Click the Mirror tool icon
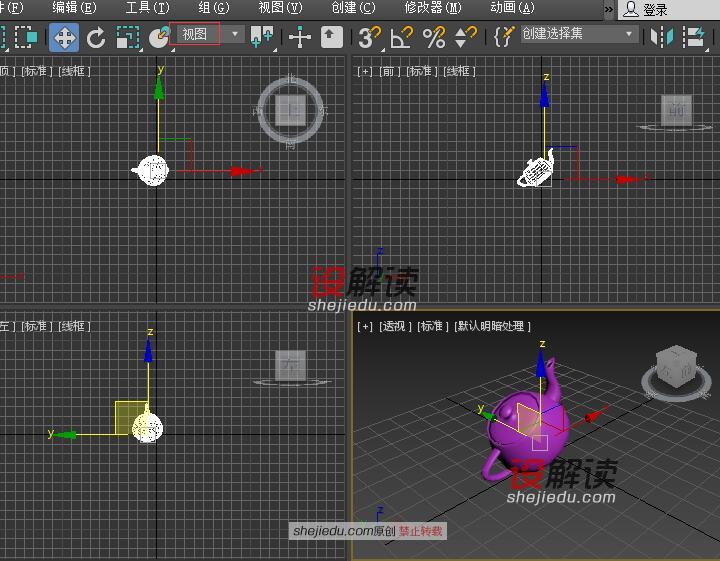Viewport: 720px width, 561px height. 662,37
